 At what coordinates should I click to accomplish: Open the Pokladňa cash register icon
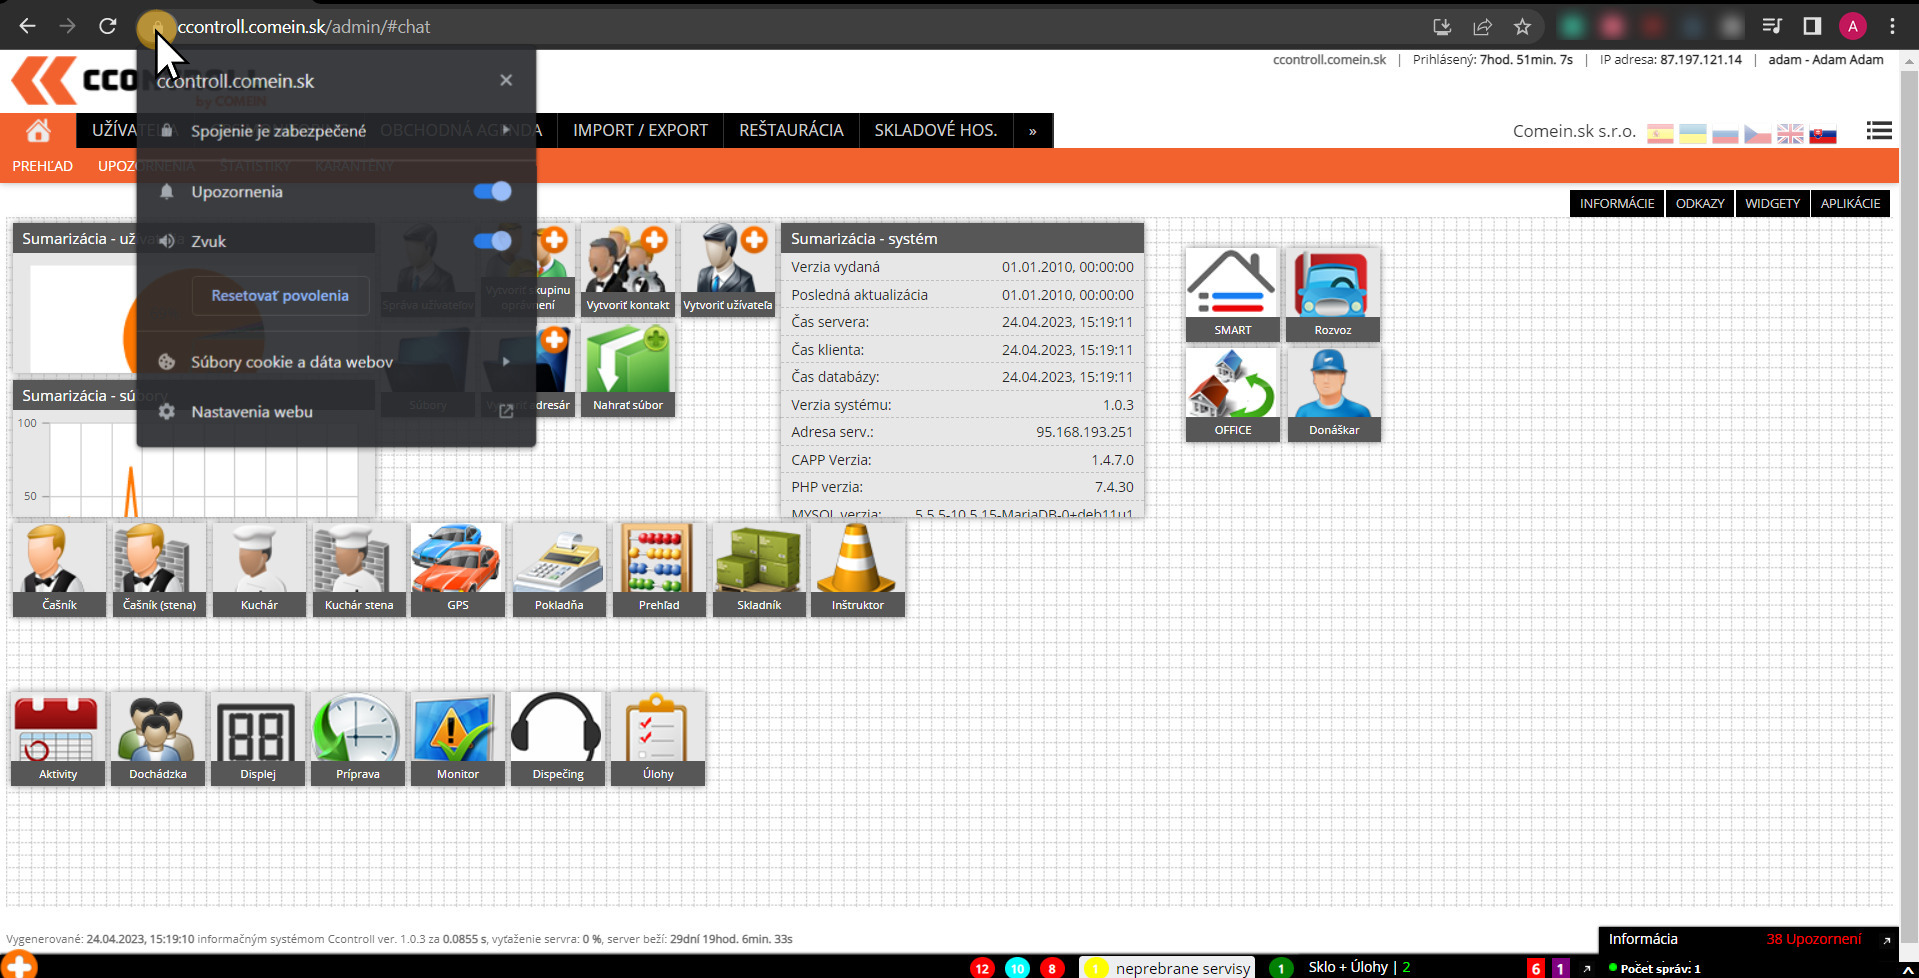[x=558, y=568]
